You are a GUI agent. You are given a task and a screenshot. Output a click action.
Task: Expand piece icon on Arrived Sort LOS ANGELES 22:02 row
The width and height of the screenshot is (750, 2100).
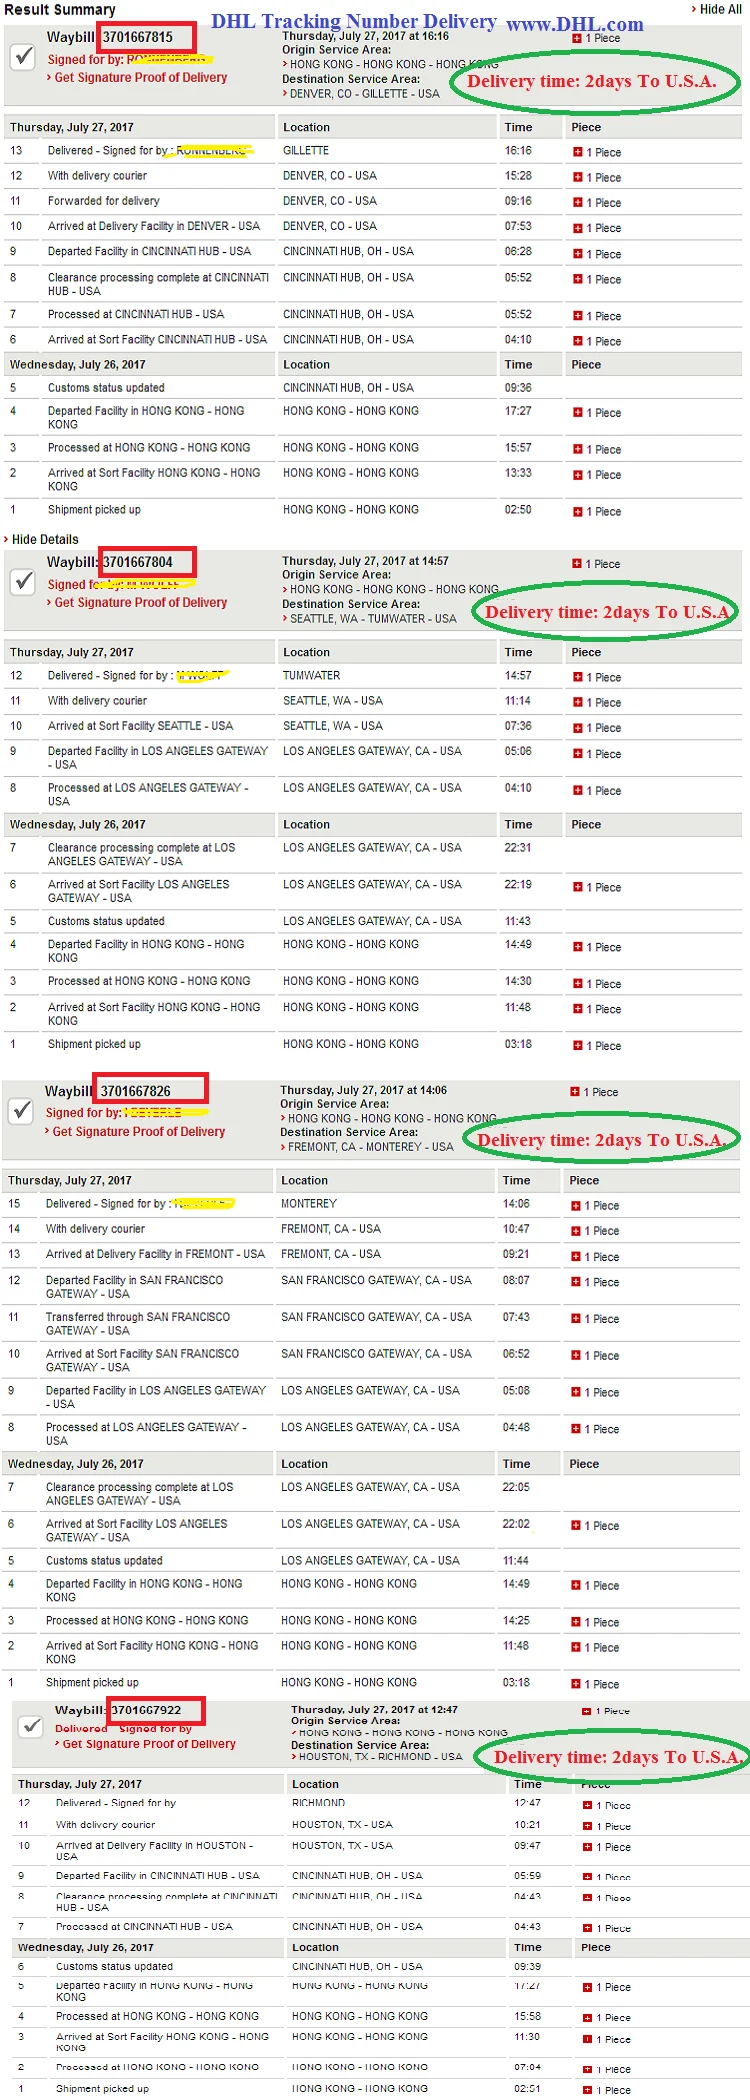[575, 1525]
